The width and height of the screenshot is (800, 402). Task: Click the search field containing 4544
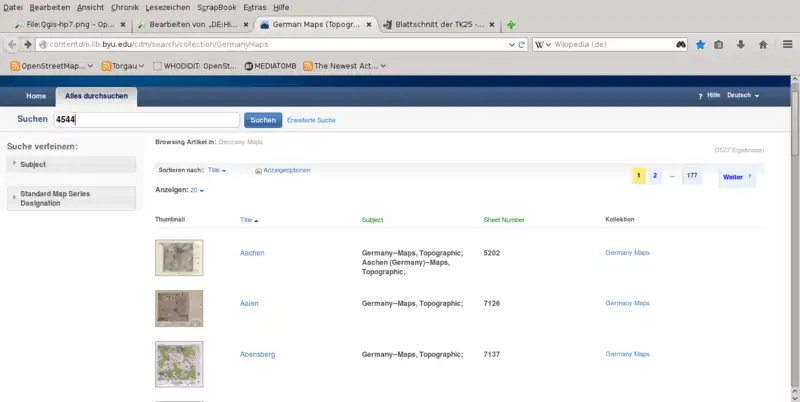tap(146, 120)
